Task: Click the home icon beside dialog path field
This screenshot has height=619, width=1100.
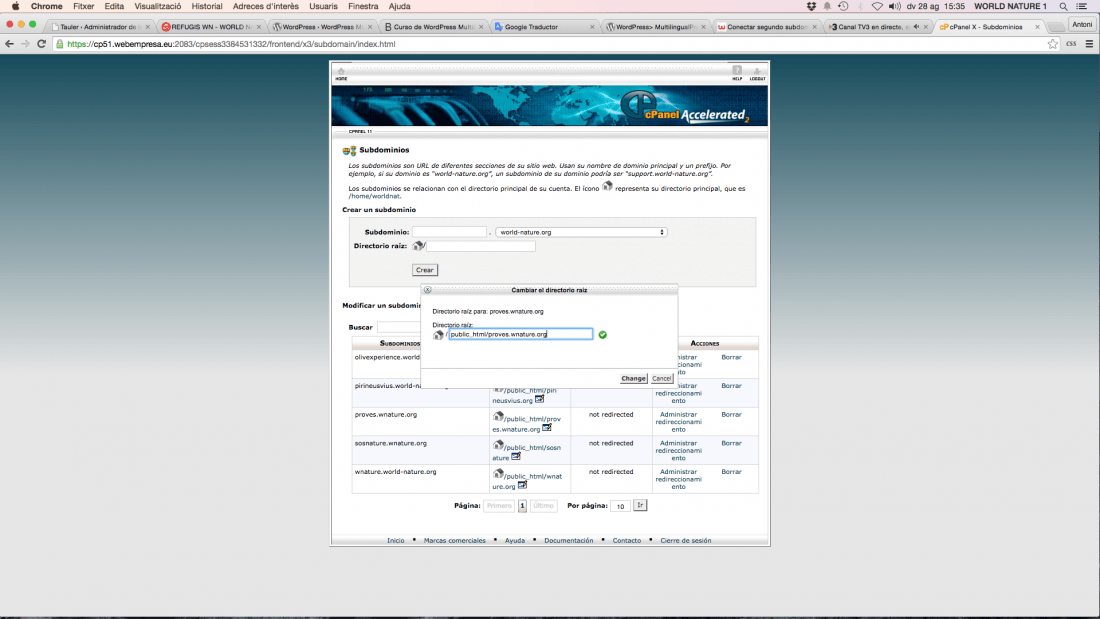Action: click(438, 335)
